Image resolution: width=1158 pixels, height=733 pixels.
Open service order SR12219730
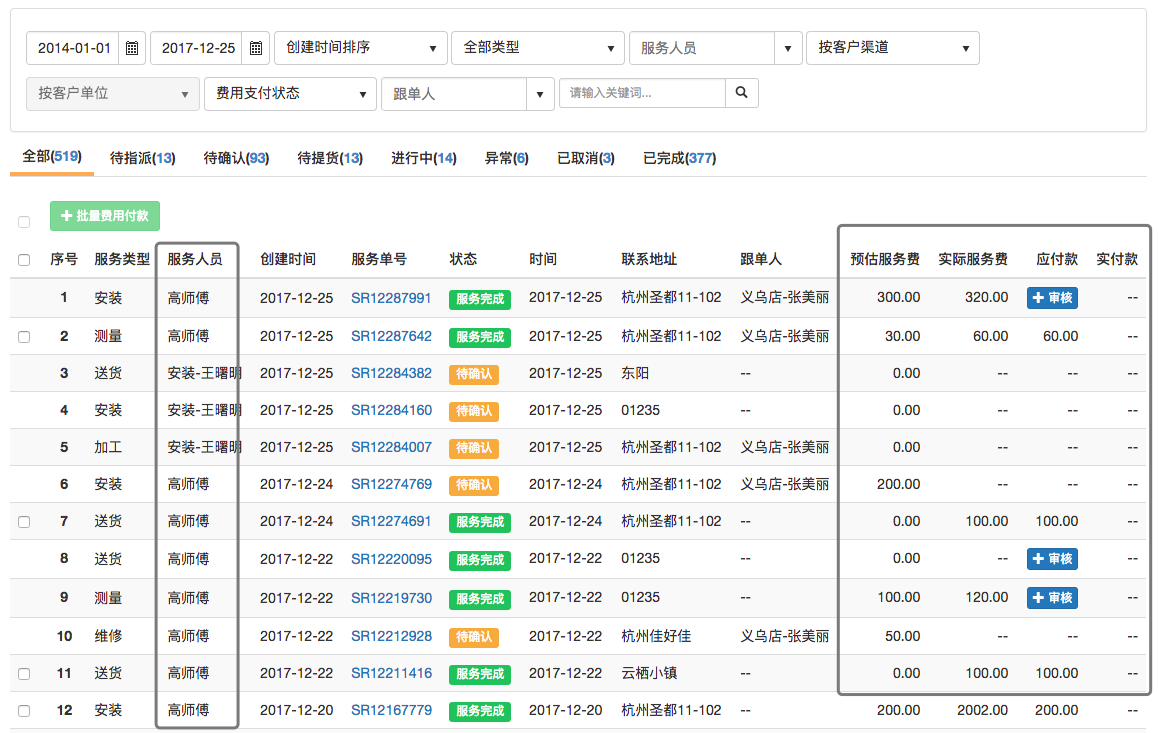(391, 598)
